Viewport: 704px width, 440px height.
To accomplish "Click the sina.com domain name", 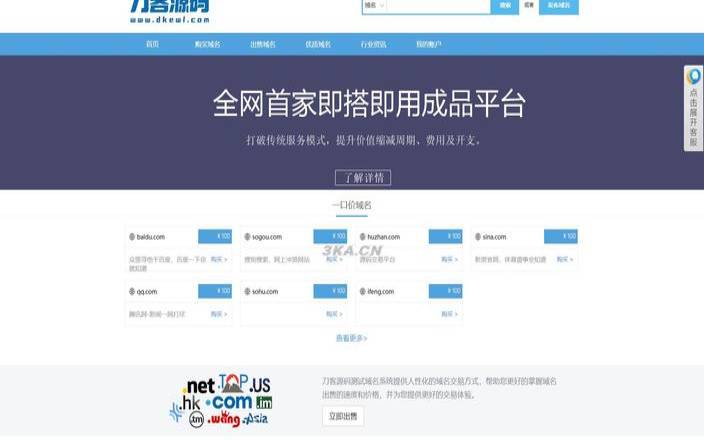I will pos(494,237).
